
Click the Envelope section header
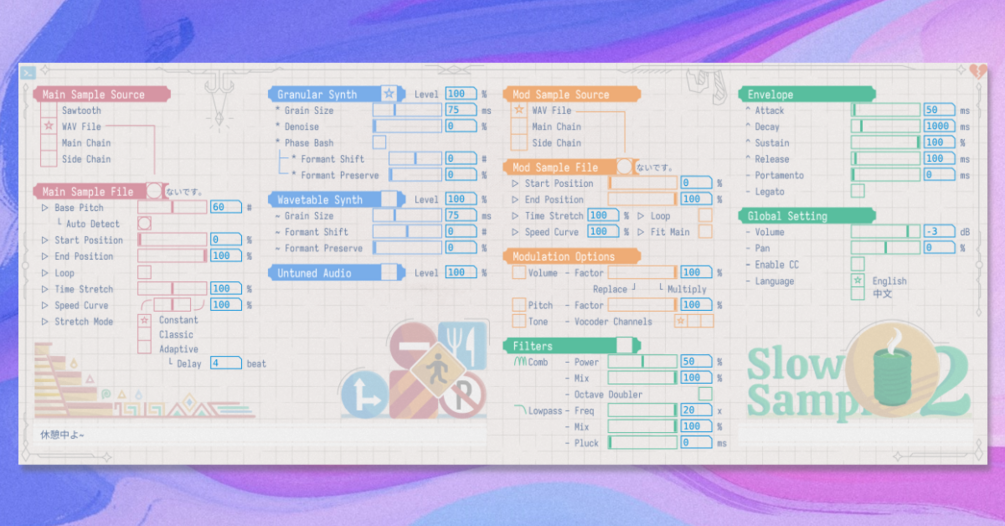pos(808,94)
